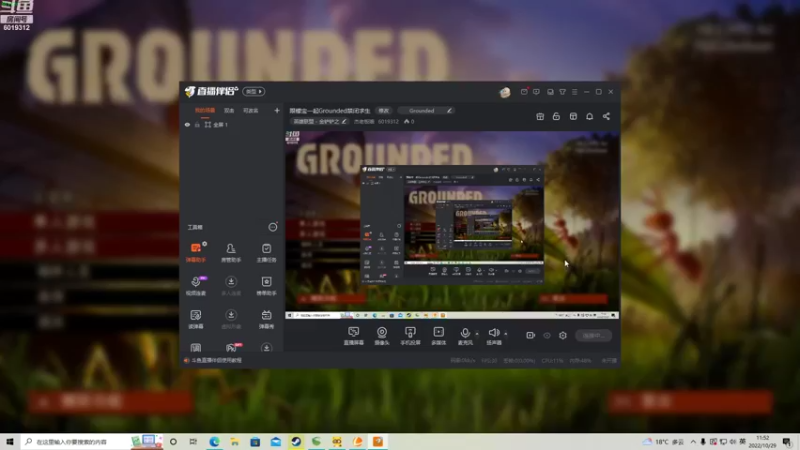Add 多媒体 multimedia source

click(438, 336)
